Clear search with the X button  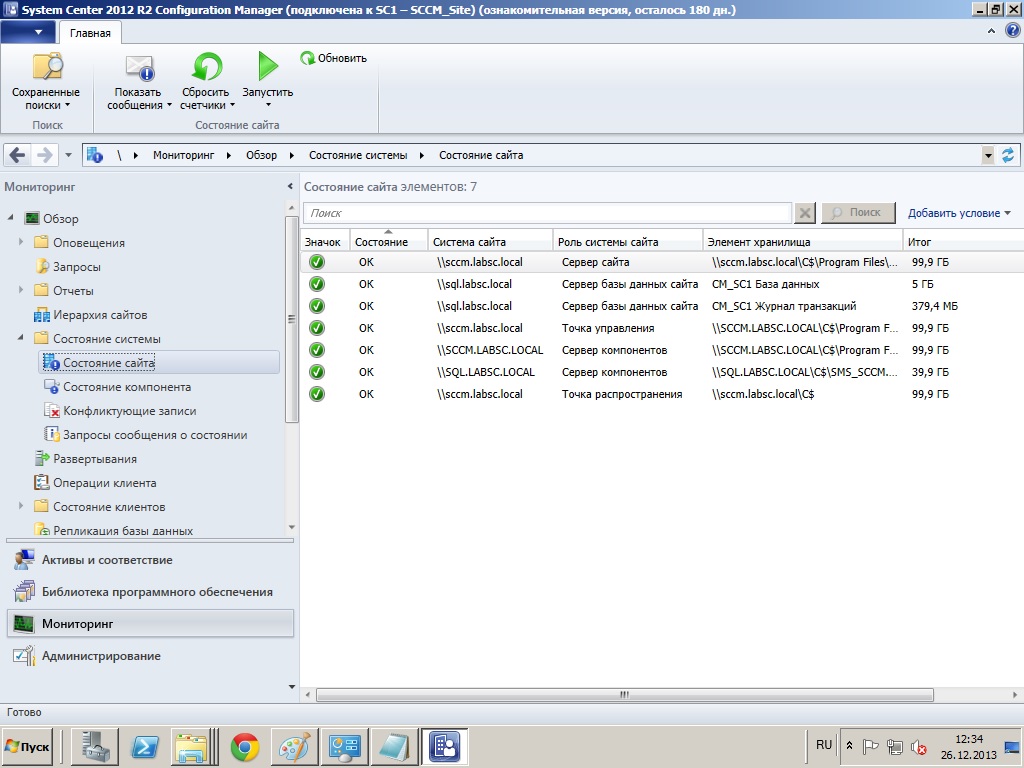coord(805,213)
